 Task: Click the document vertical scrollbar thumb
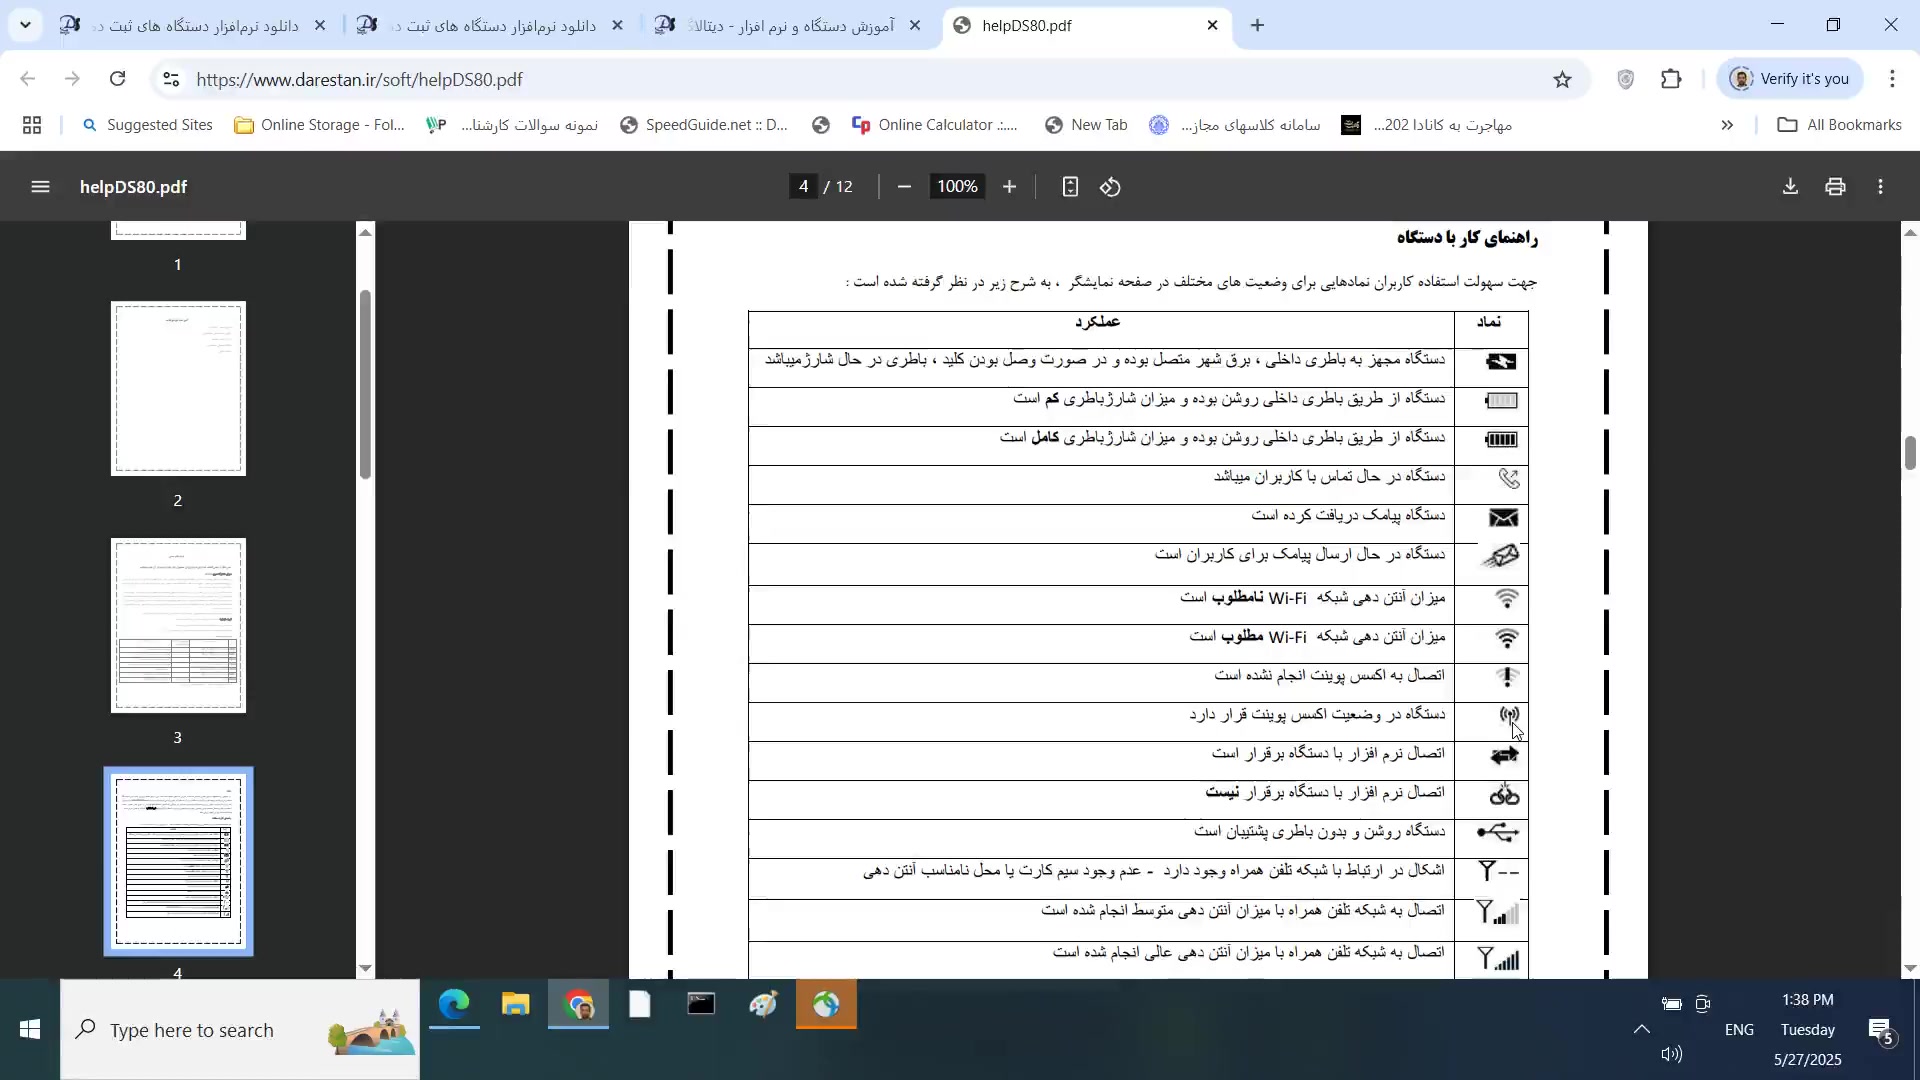[1909, 452]
